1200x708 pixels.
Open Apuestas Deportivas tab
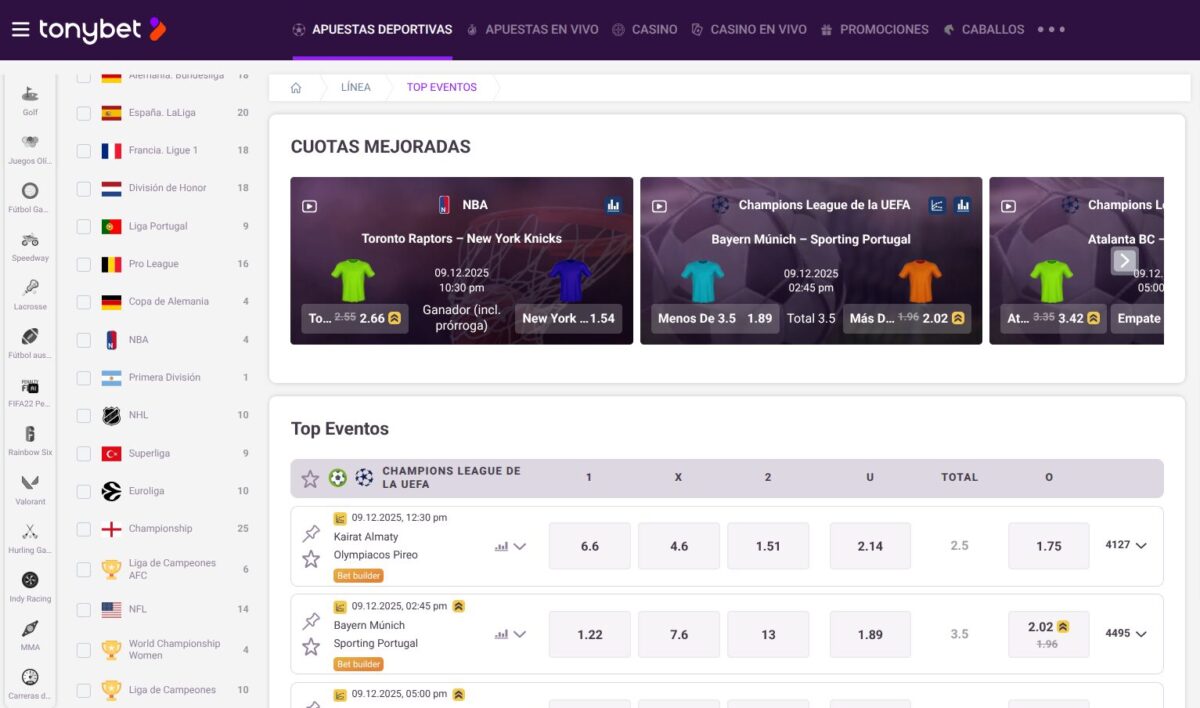[372, 30]
